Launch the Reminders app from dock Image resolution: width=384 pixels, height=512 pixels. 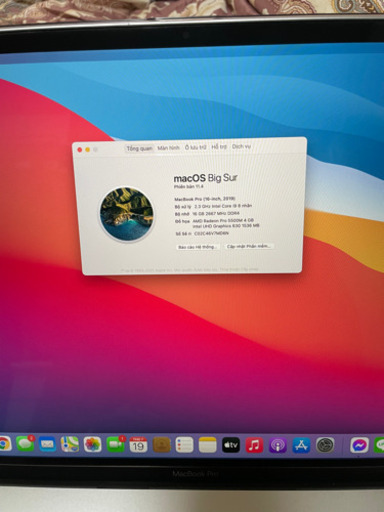click(x=184, y=445)
